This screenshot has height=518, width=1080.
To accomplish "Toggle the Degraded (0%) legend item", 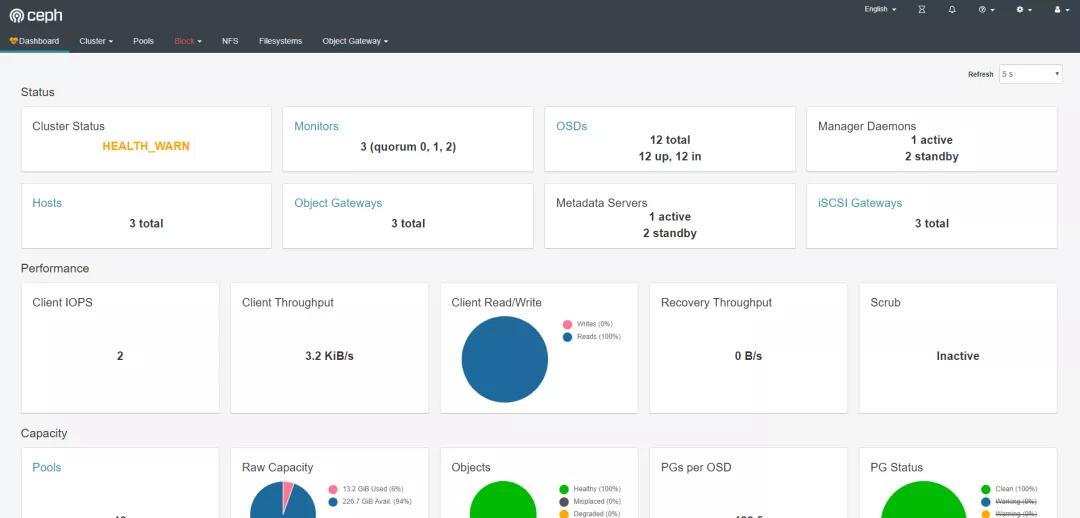I will [590, 514].
